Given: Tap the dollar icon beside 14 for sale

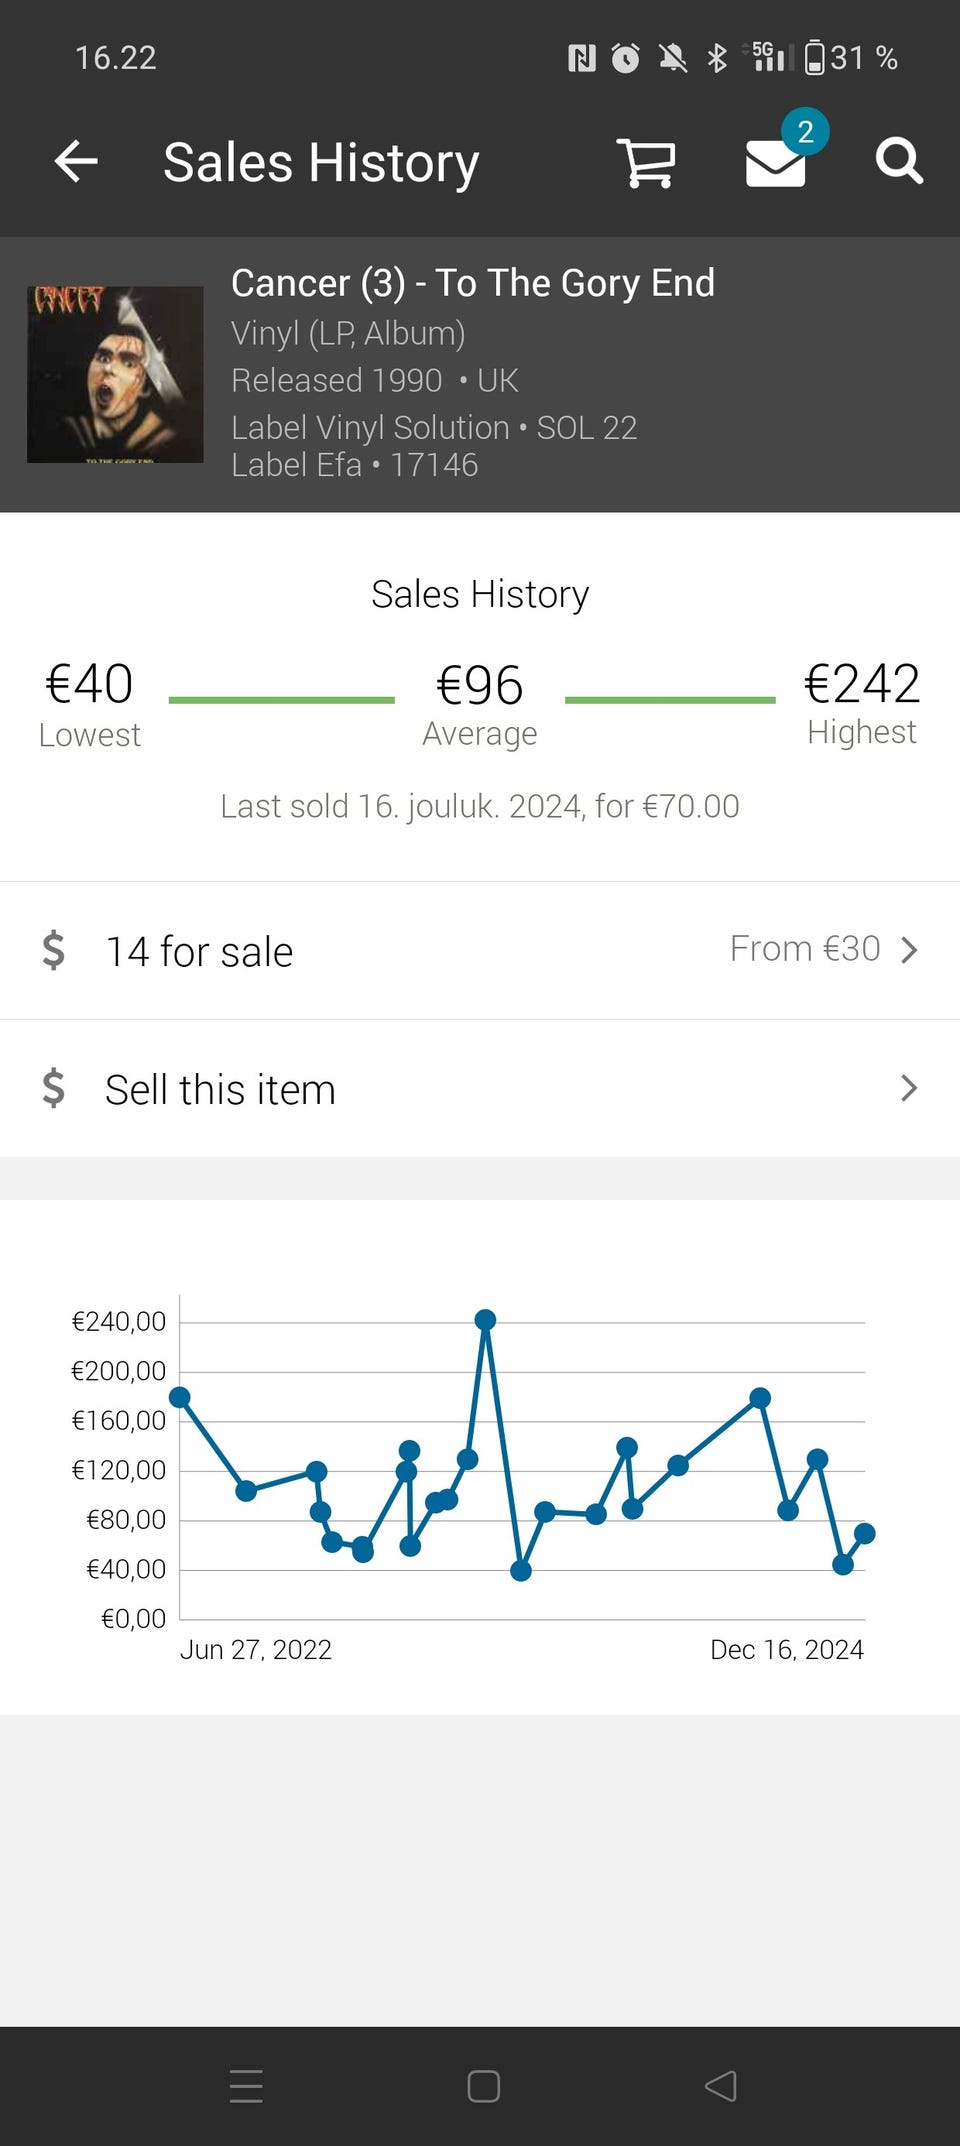Looking at the screenshot, I should click(54, 950).
